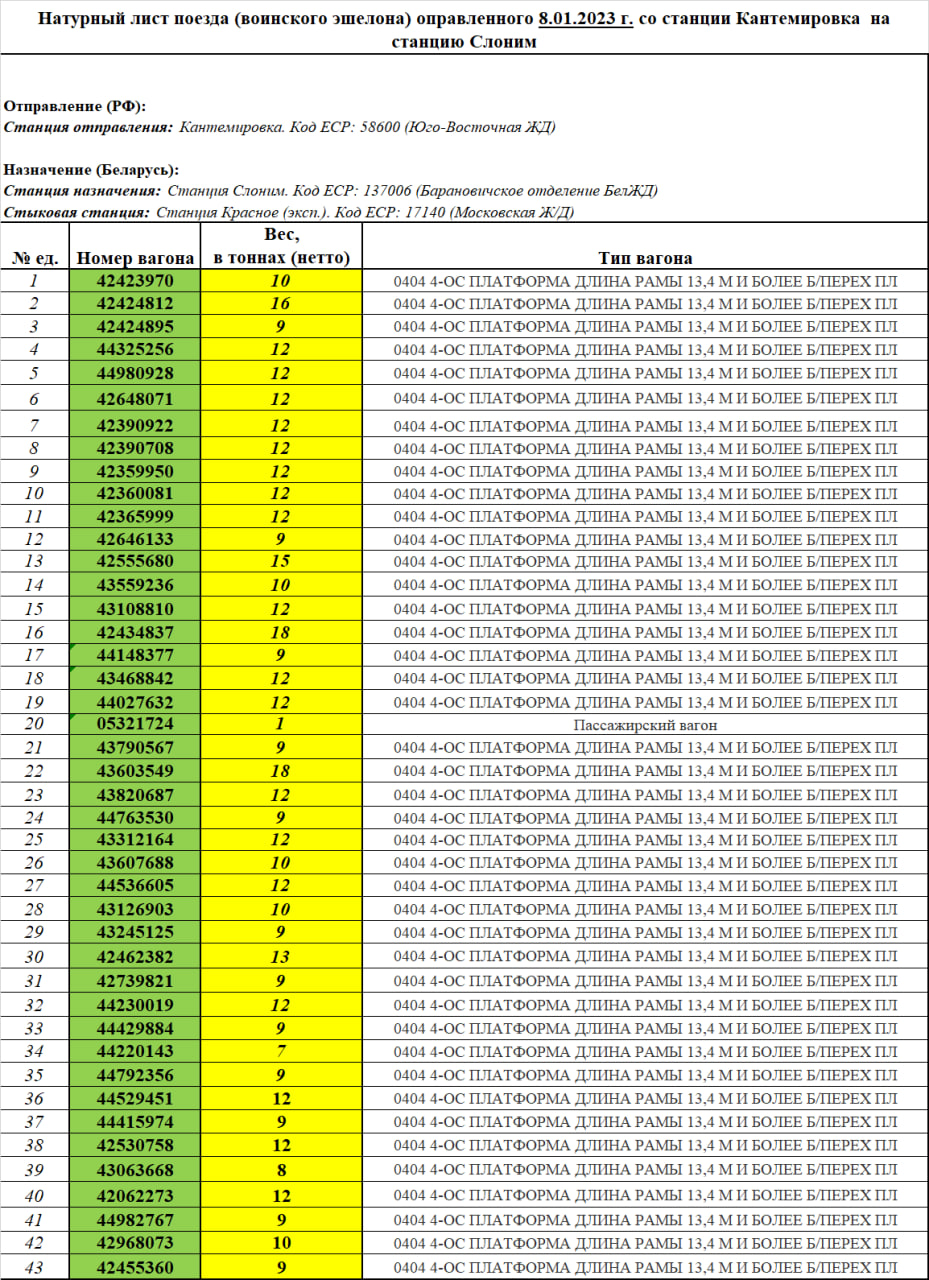The width and height of the screenshot is (929, 1280).
Task: Click wagon number cell 05321724
Action: [x=135, y=724]
